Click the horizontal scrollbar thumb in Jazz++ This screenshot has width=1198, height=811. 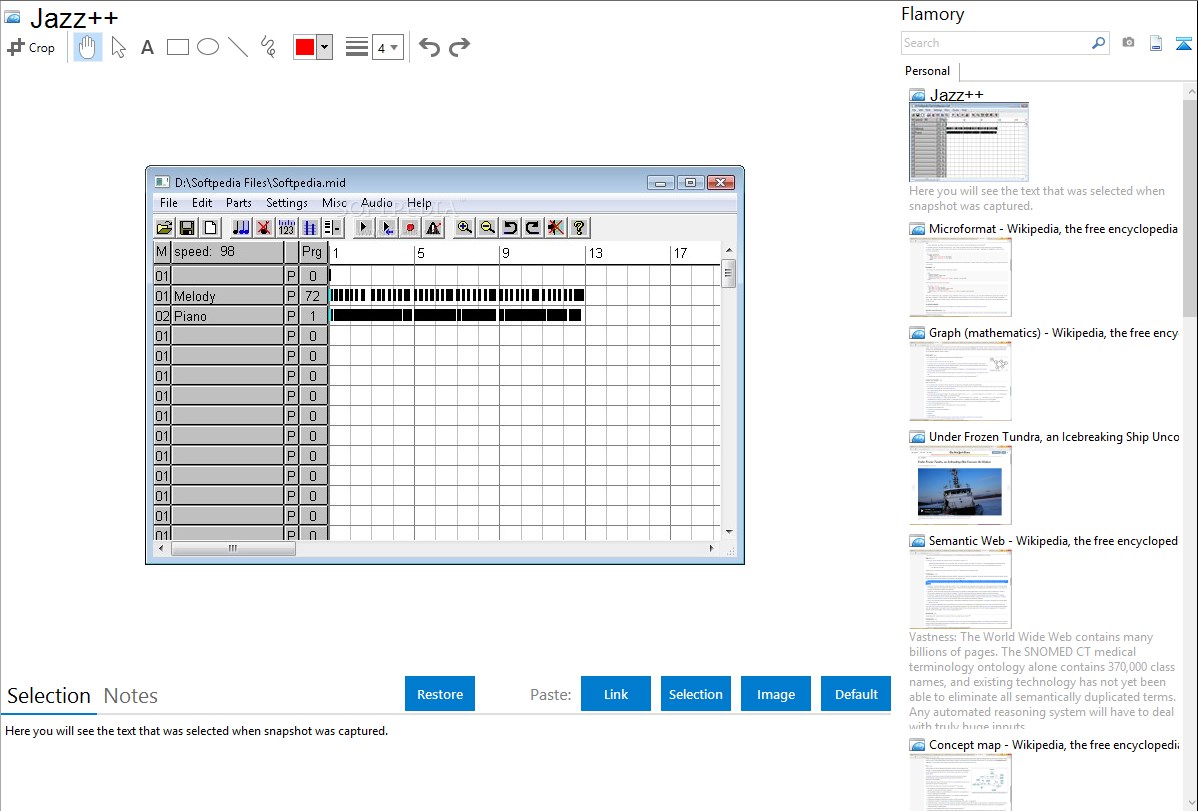(233, 548)
